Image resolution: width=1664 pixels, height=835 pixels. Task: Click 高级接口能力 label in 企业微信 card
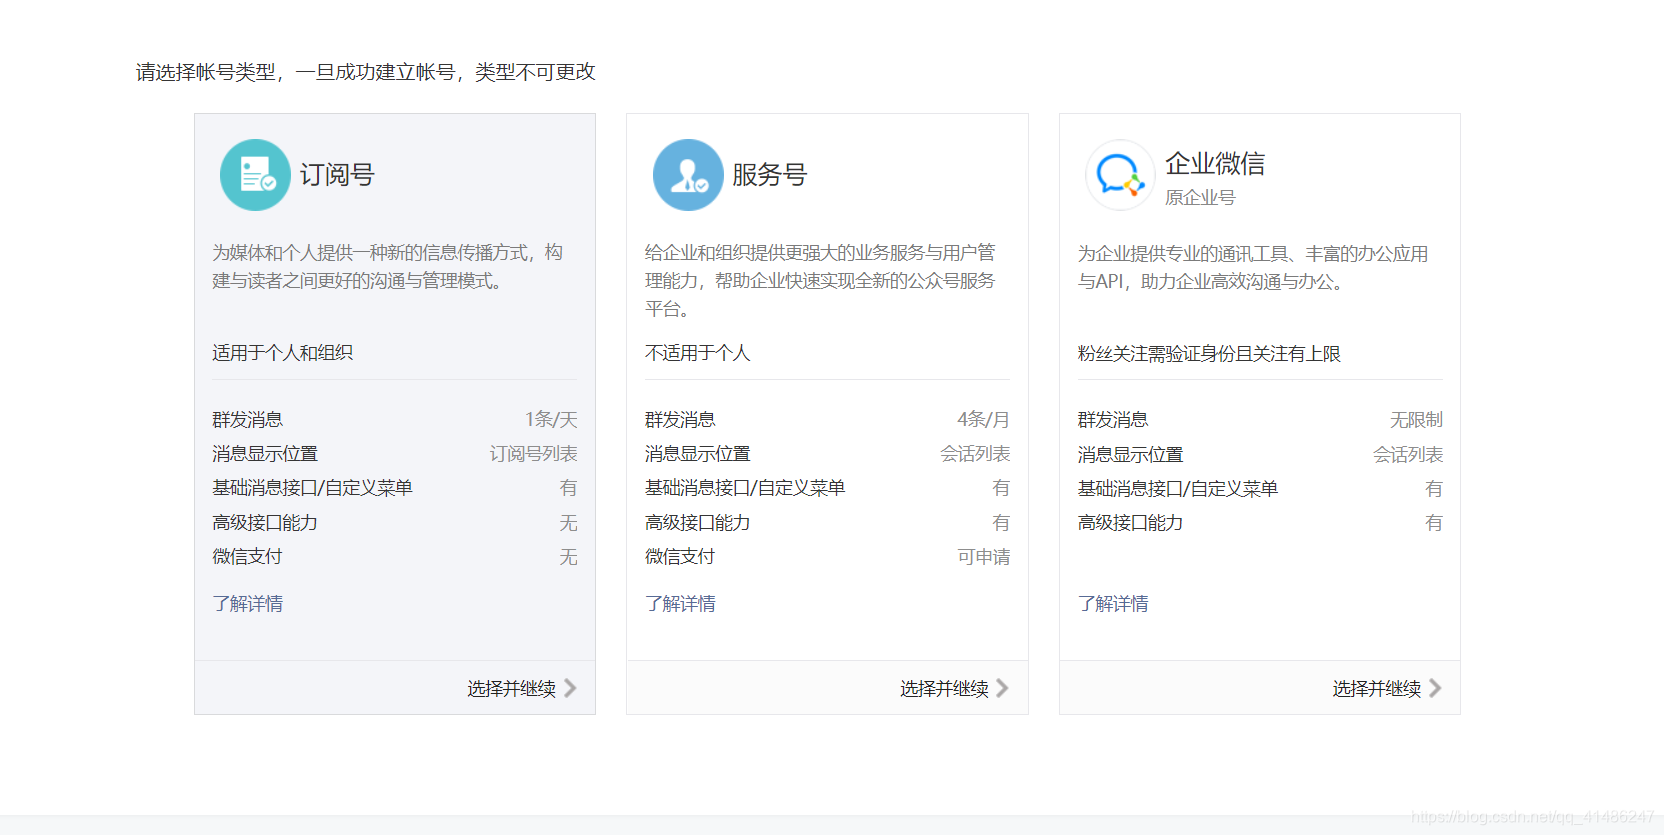1131,523
